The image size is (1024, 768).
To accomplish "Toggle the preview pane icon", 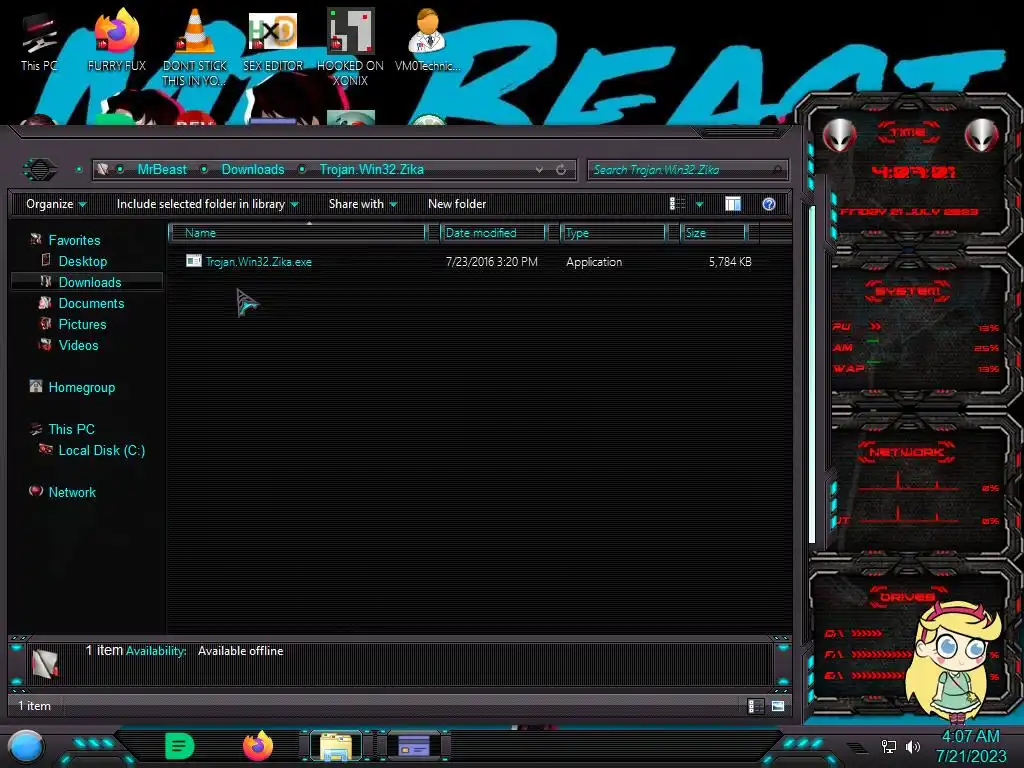I will (733, 204).
